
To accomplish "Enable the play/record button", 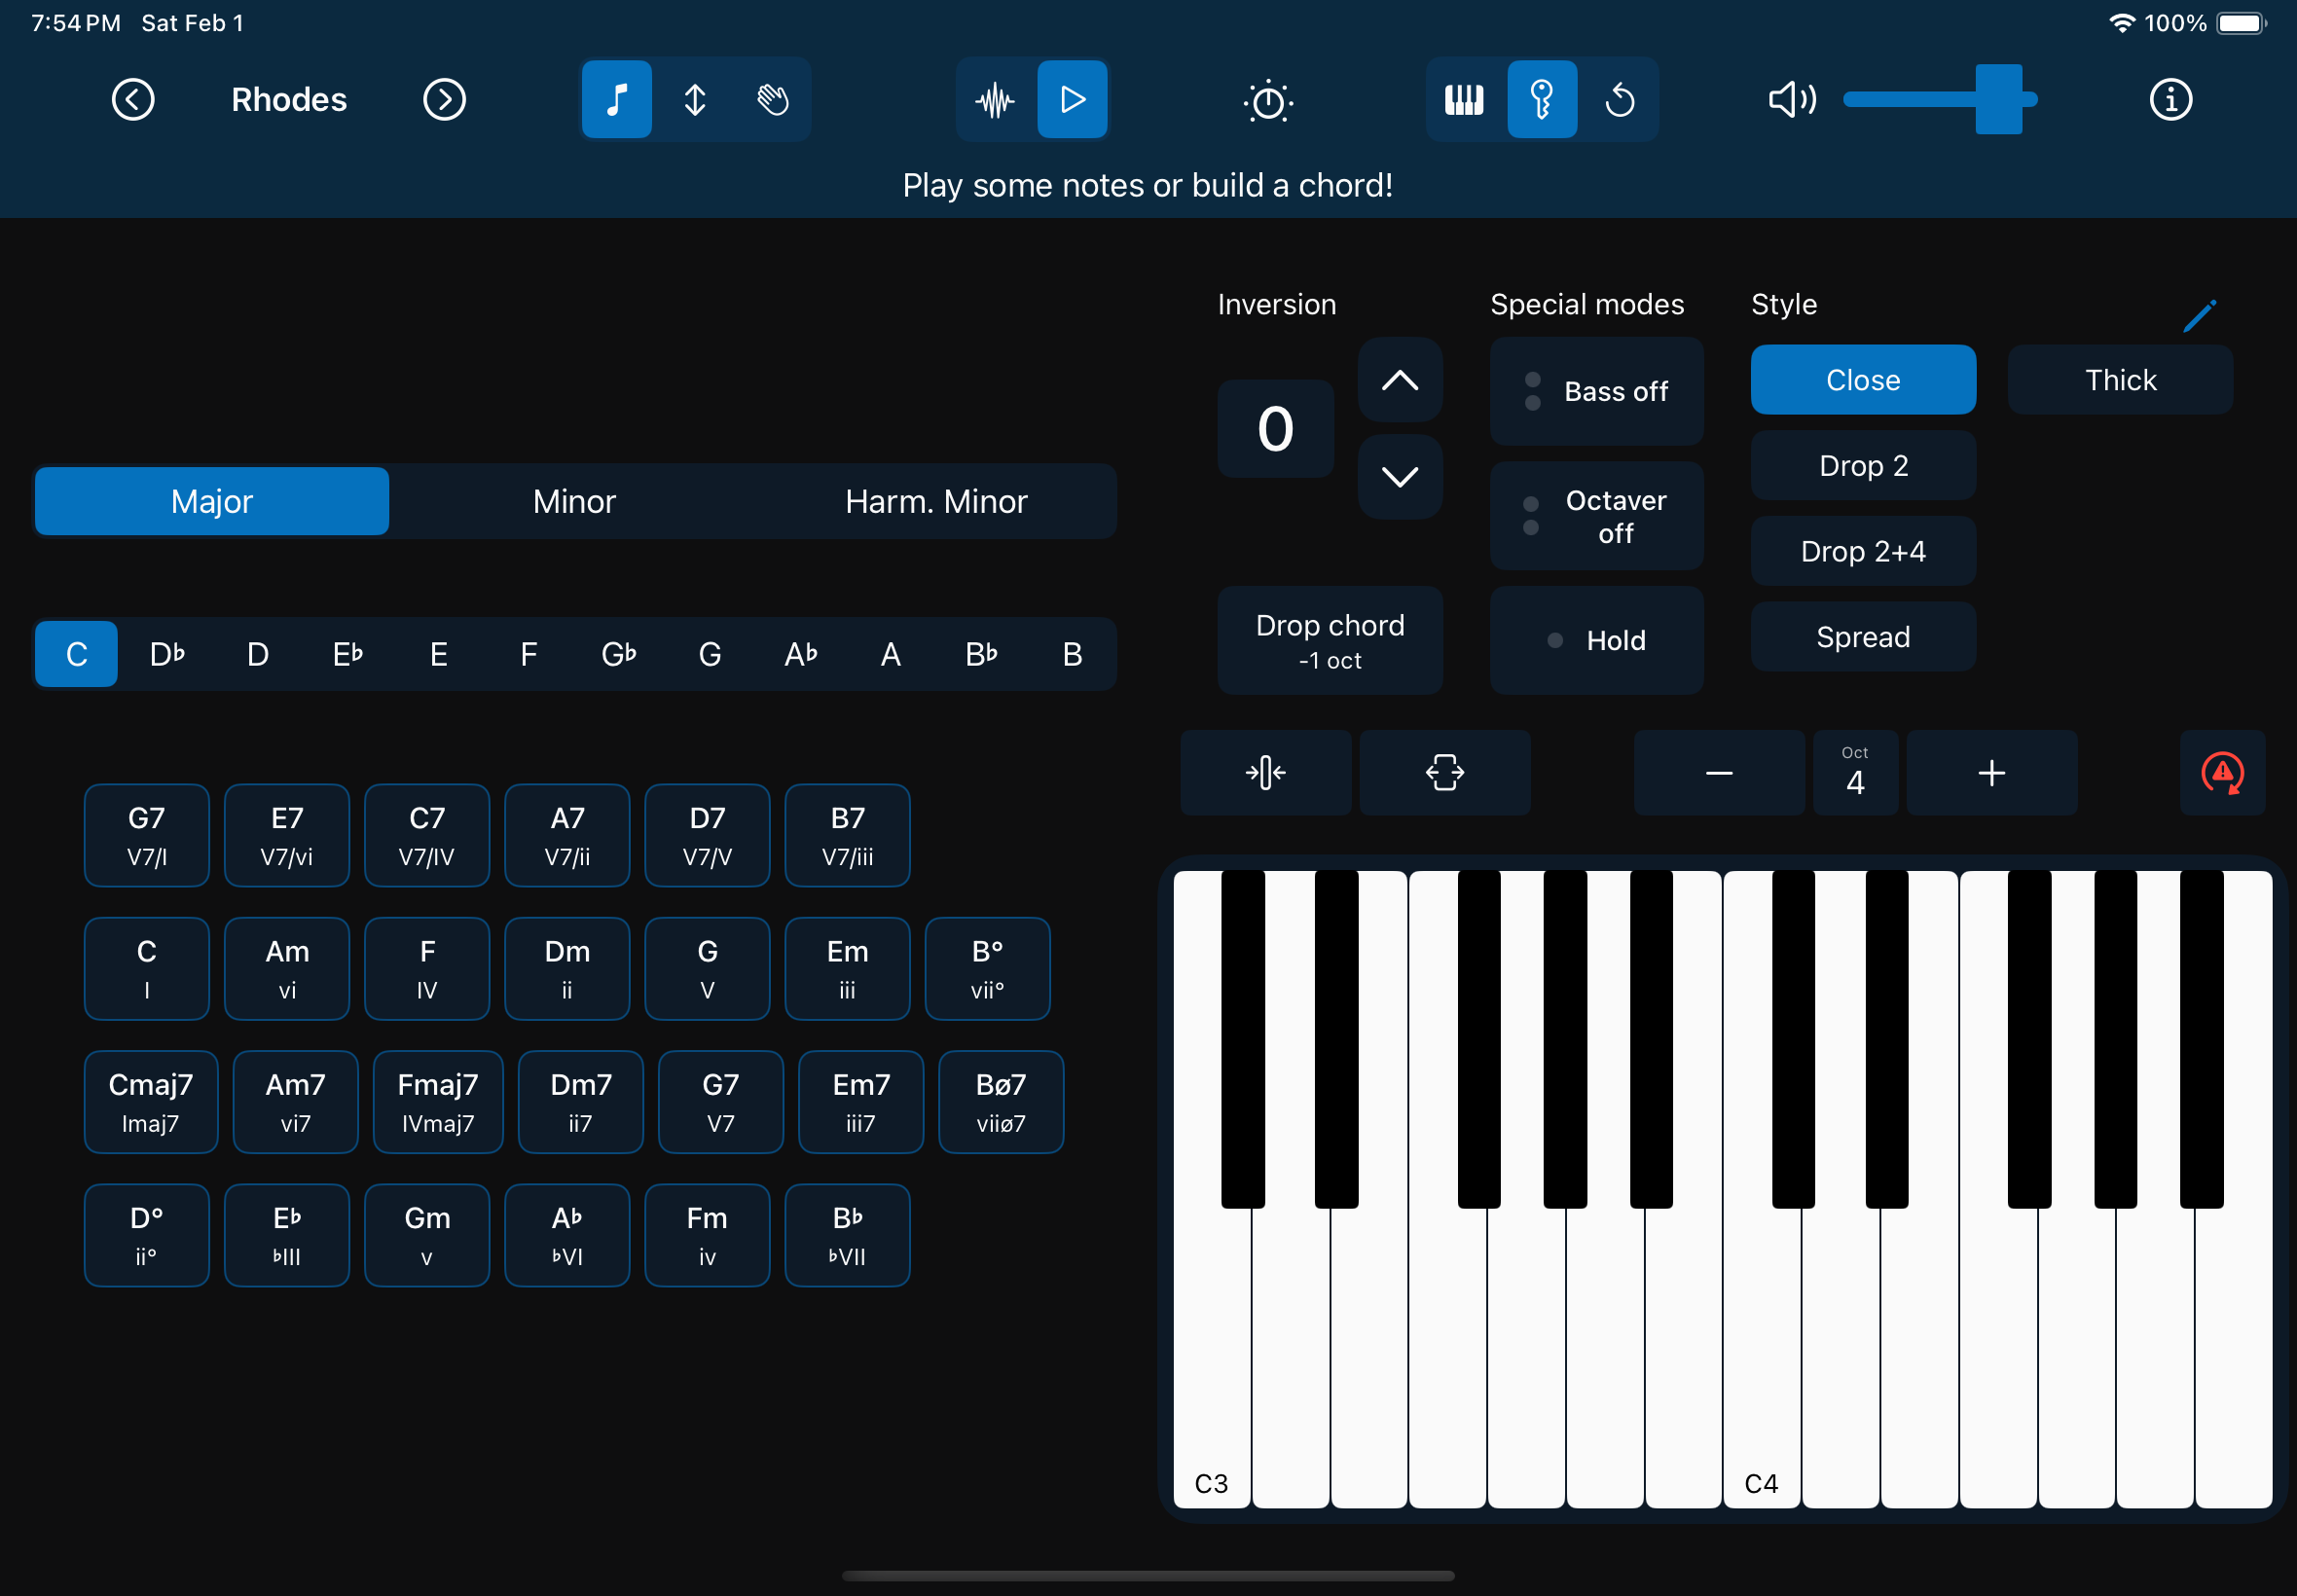I will pos(1074,101).
